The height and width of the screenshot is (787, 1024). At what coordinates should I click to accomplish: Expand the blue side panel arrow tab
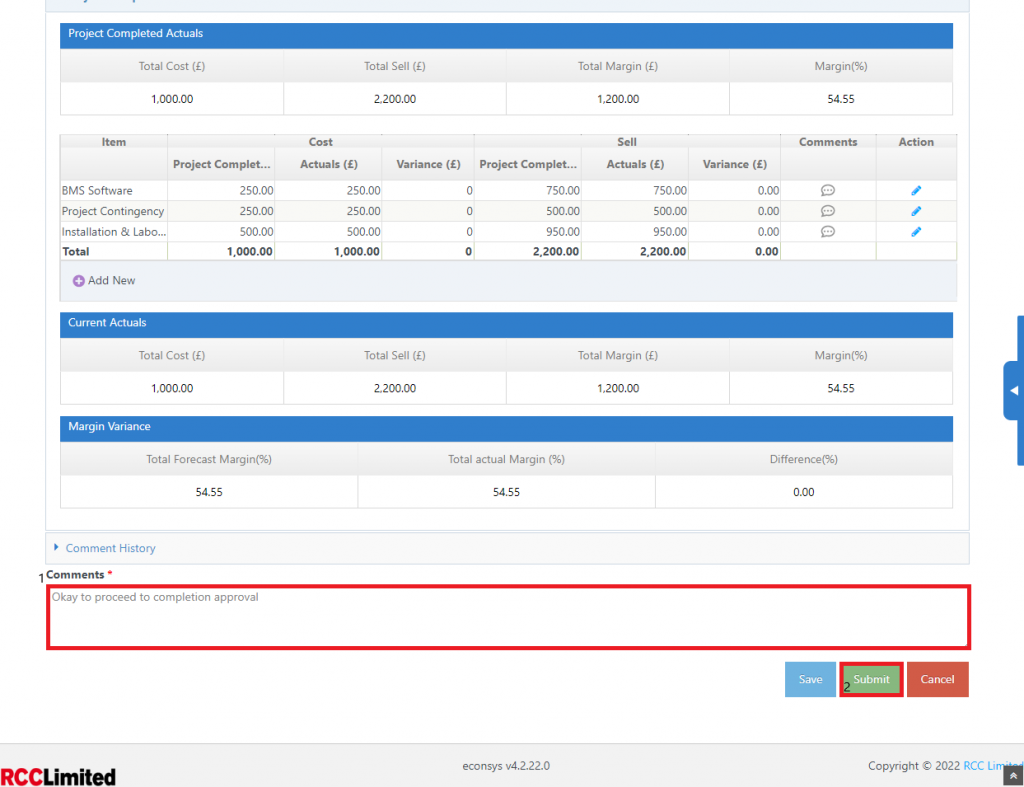(1013, 390)
